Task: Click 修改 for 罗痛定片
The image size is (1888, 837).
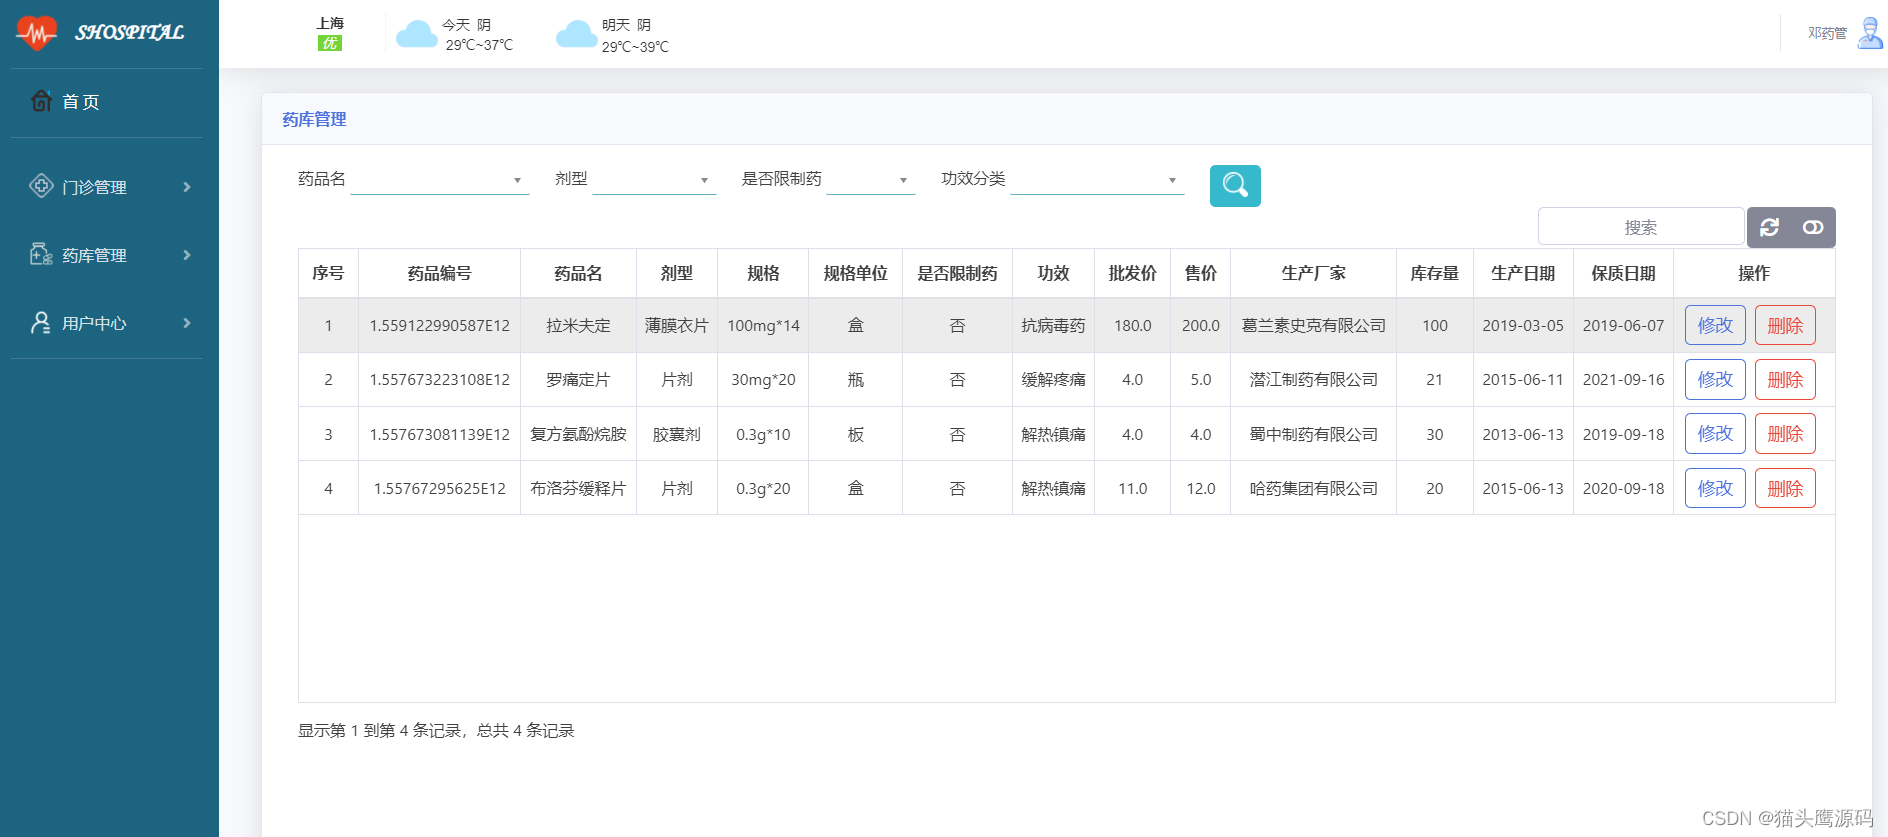Action: (x=1715, y=379)
